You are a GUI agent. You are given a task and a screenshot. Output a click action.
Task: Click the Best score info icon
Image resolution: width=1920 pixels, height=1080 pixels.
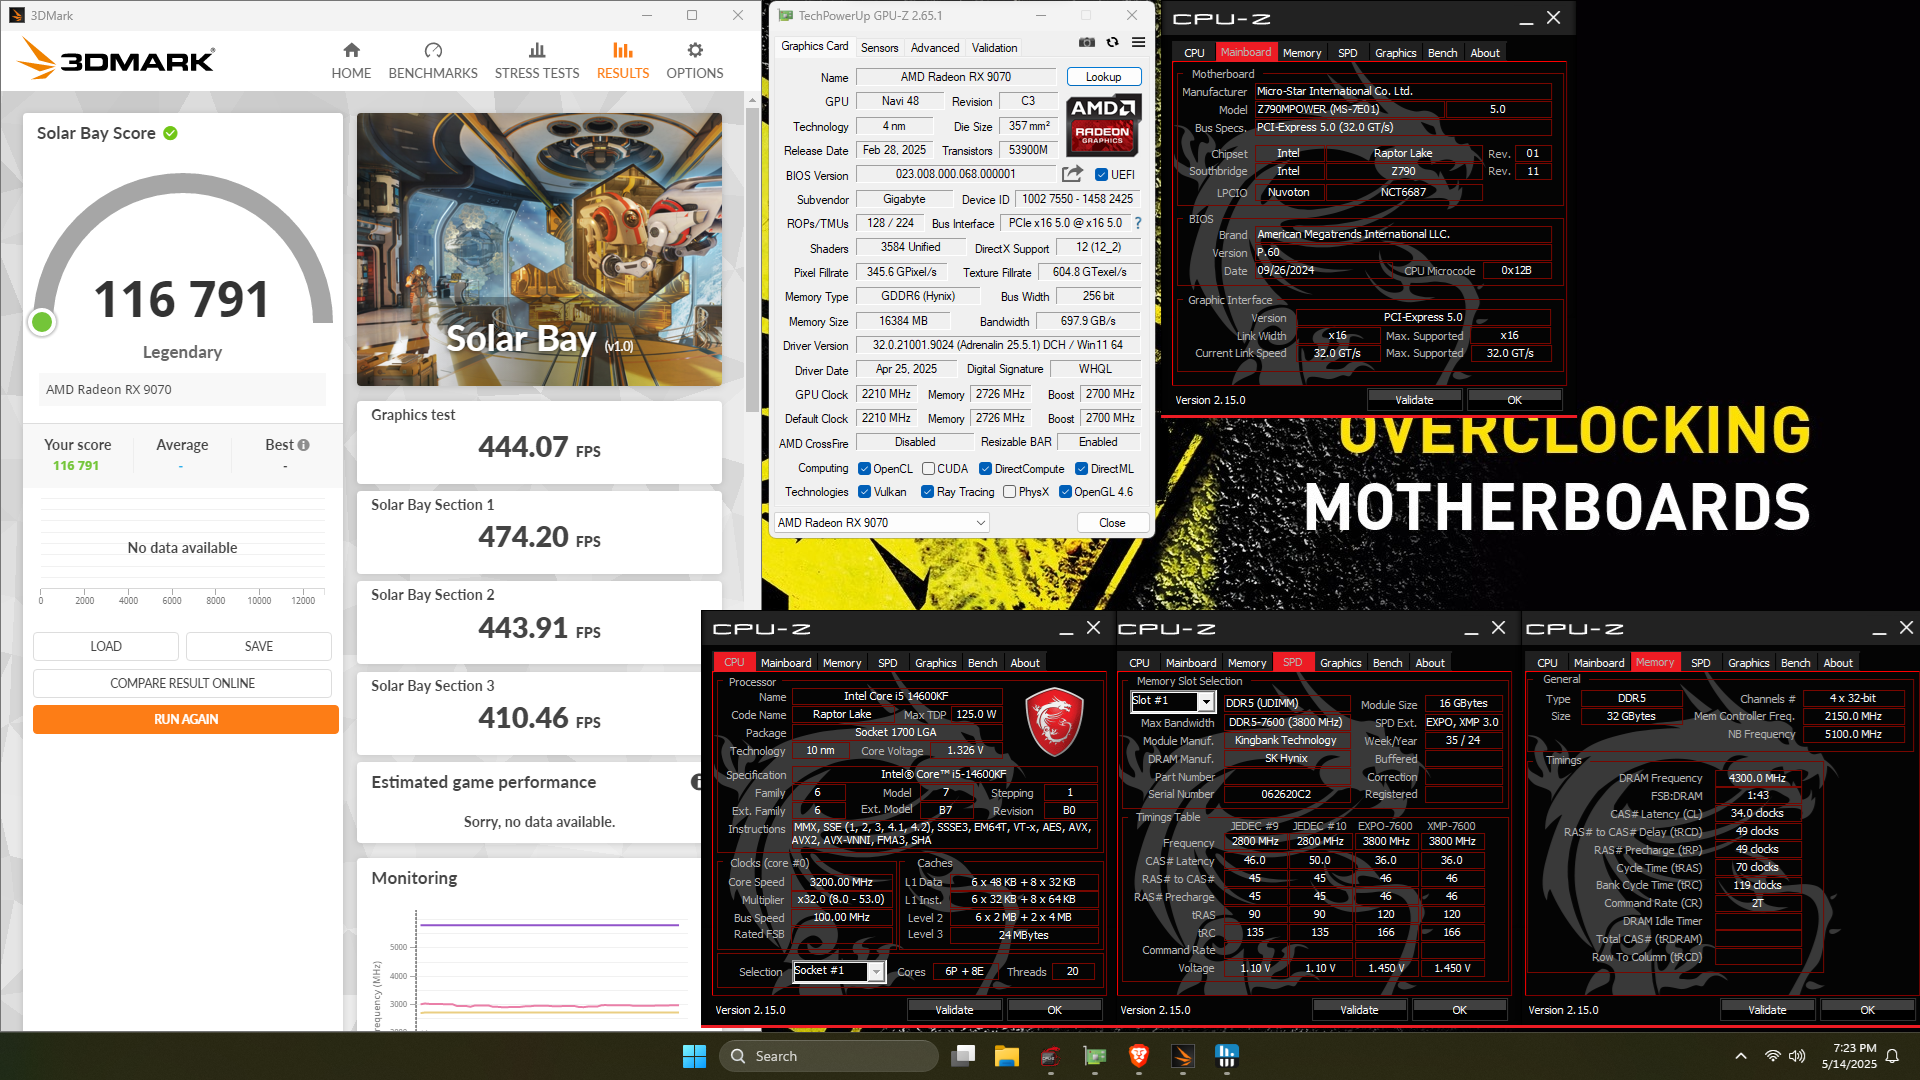click(x=304, y=445)
